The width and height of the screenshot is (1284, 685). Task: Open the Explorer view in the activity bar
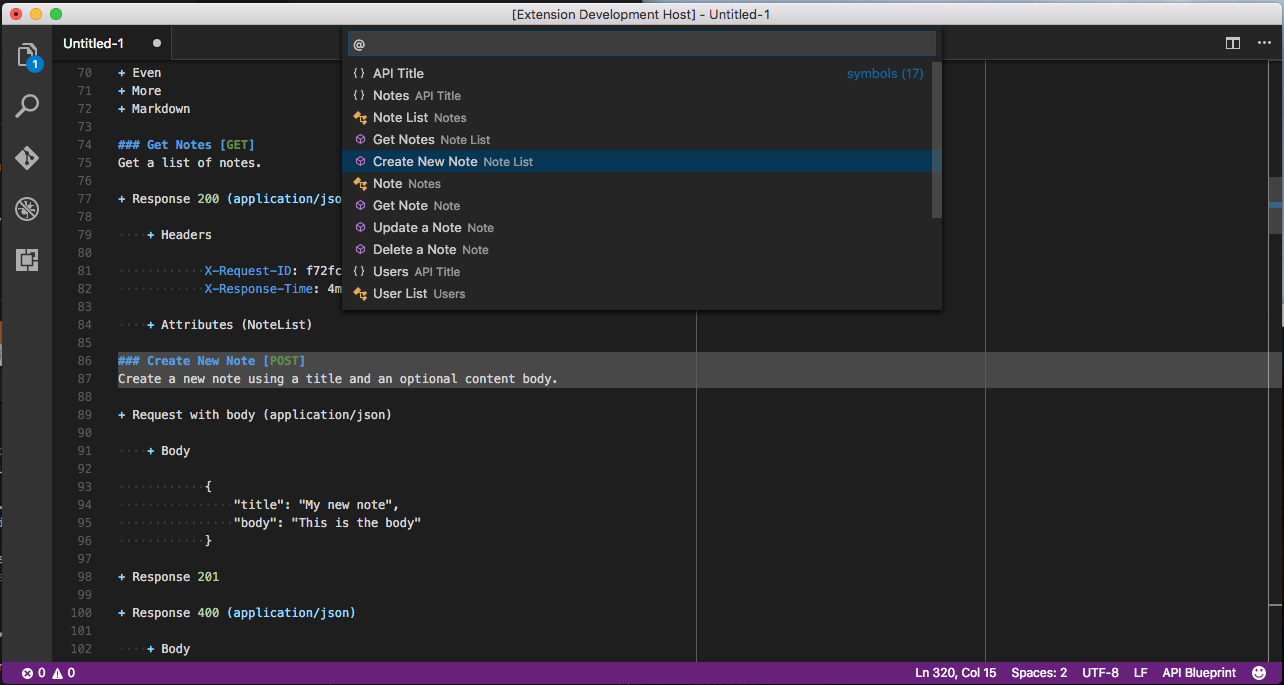pos(27,55)
